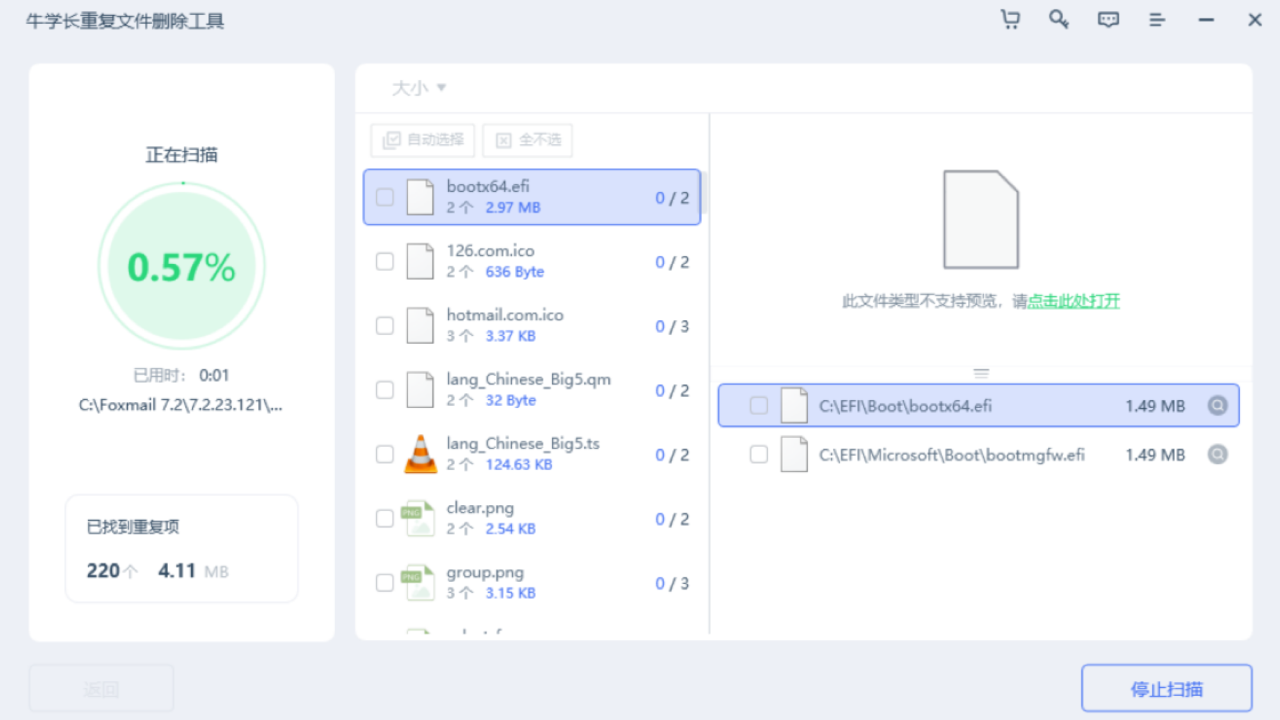1280x720 pixels.
Task: Click the key-shaped registration icon
Action: click(x=1059, y=19)
